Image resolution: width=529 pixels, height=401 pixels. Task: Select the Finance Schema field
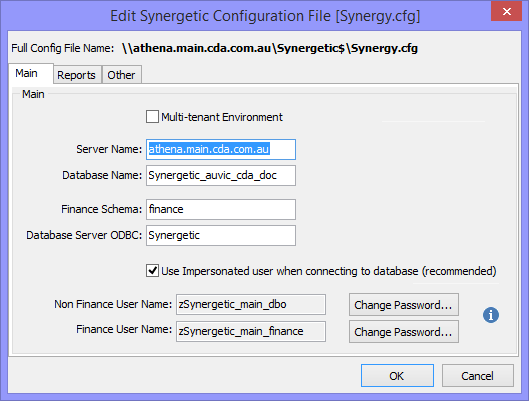[221, 209]
